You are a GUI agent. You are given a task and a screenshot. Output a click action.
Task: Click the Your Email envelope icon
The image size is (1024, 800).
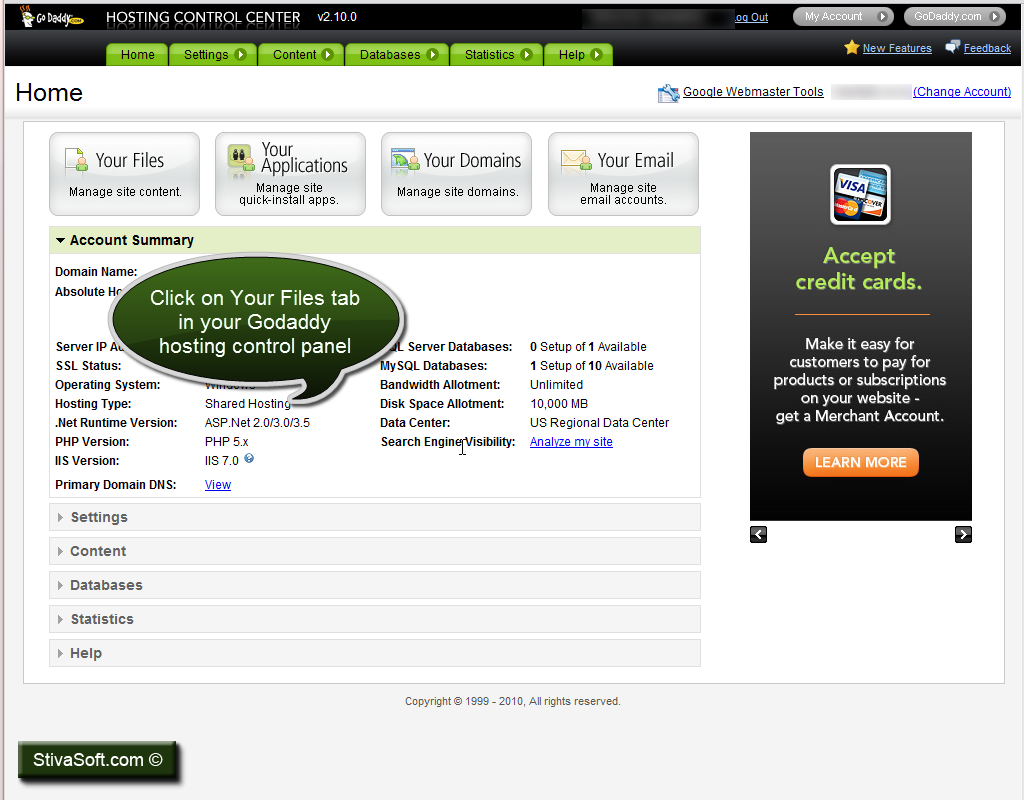coord(576,160)
